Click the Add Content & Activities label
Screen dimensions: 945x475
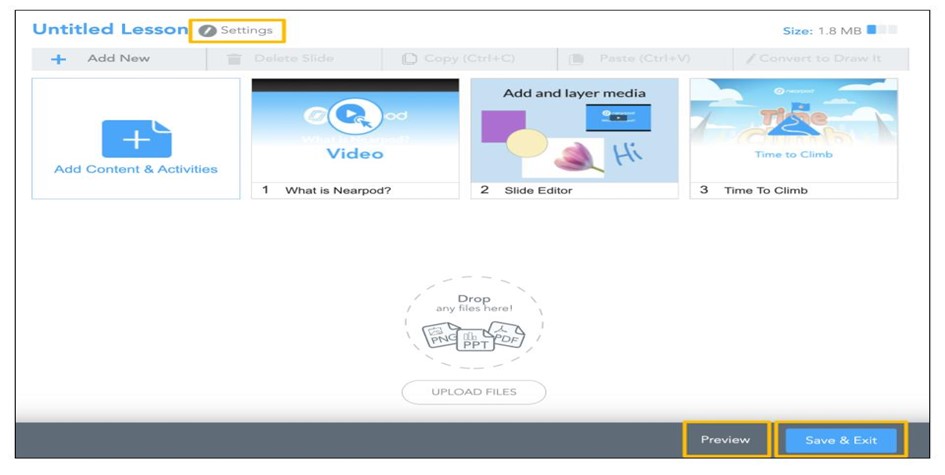(136, 169)
